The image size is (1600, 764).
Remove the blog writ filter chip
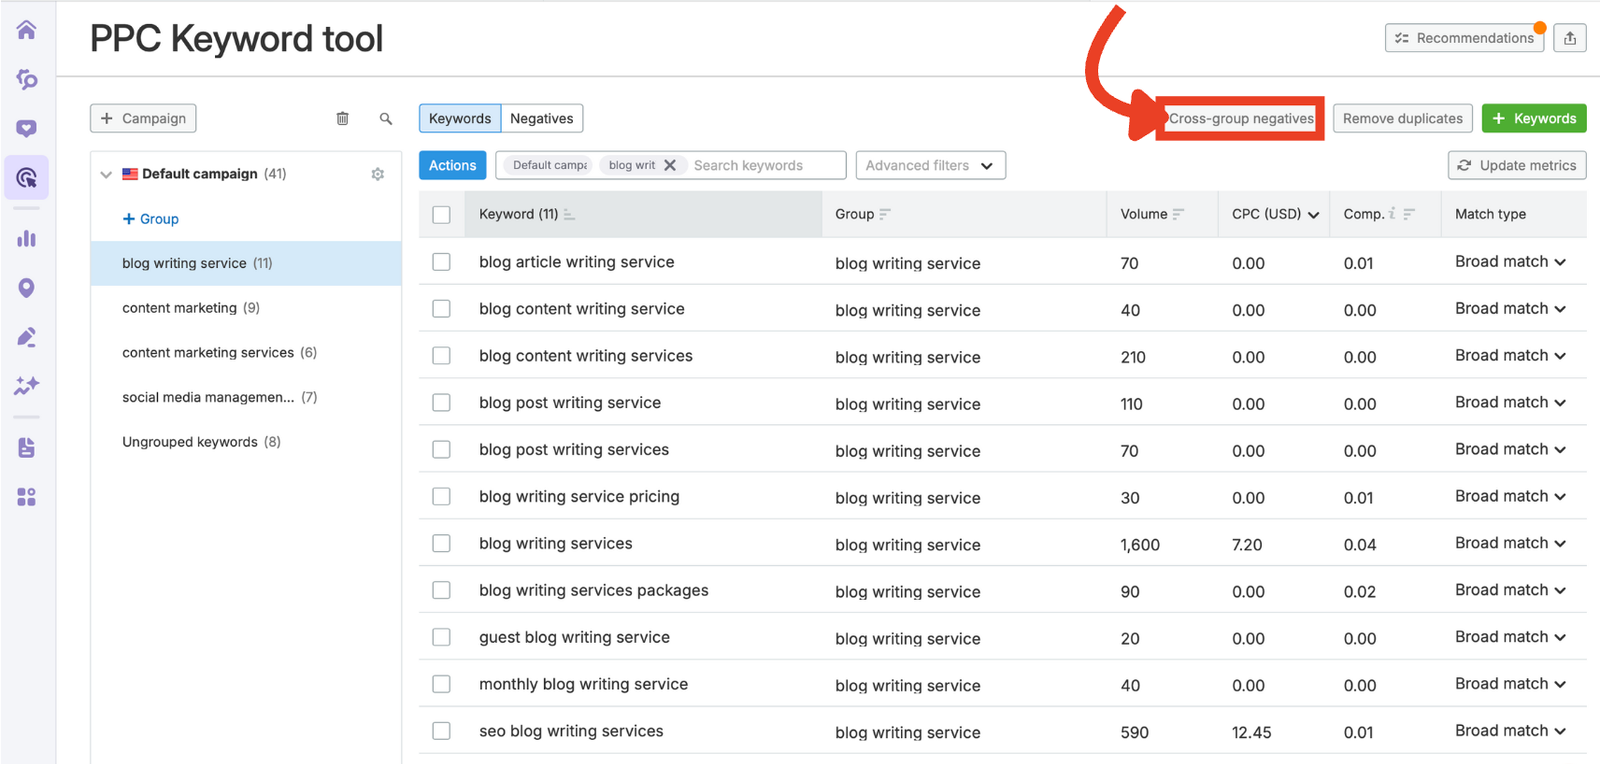(670, 165)
